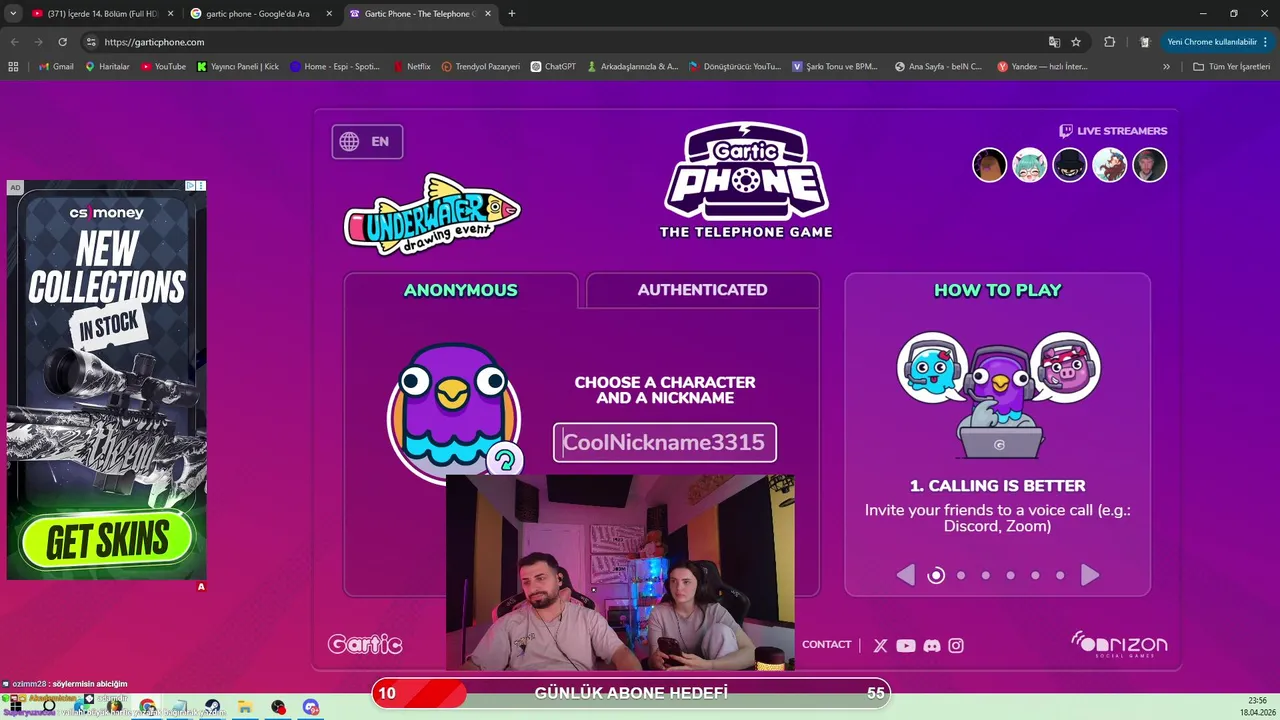Switch to the gartic phone Google search tab
Screen dimensions: 1280x720
point(258,14)
